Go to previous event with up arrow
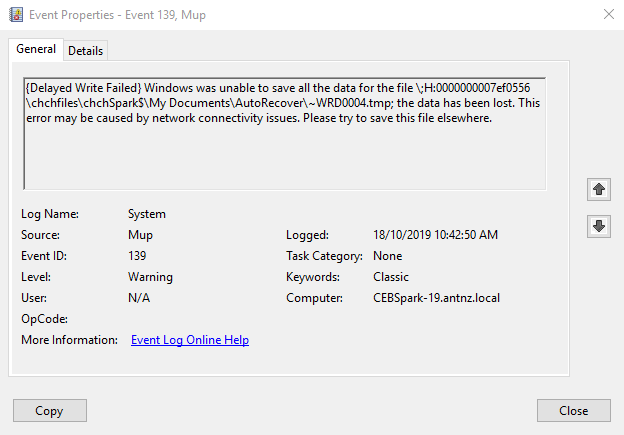Screen dimensions: 624x435 599,189
